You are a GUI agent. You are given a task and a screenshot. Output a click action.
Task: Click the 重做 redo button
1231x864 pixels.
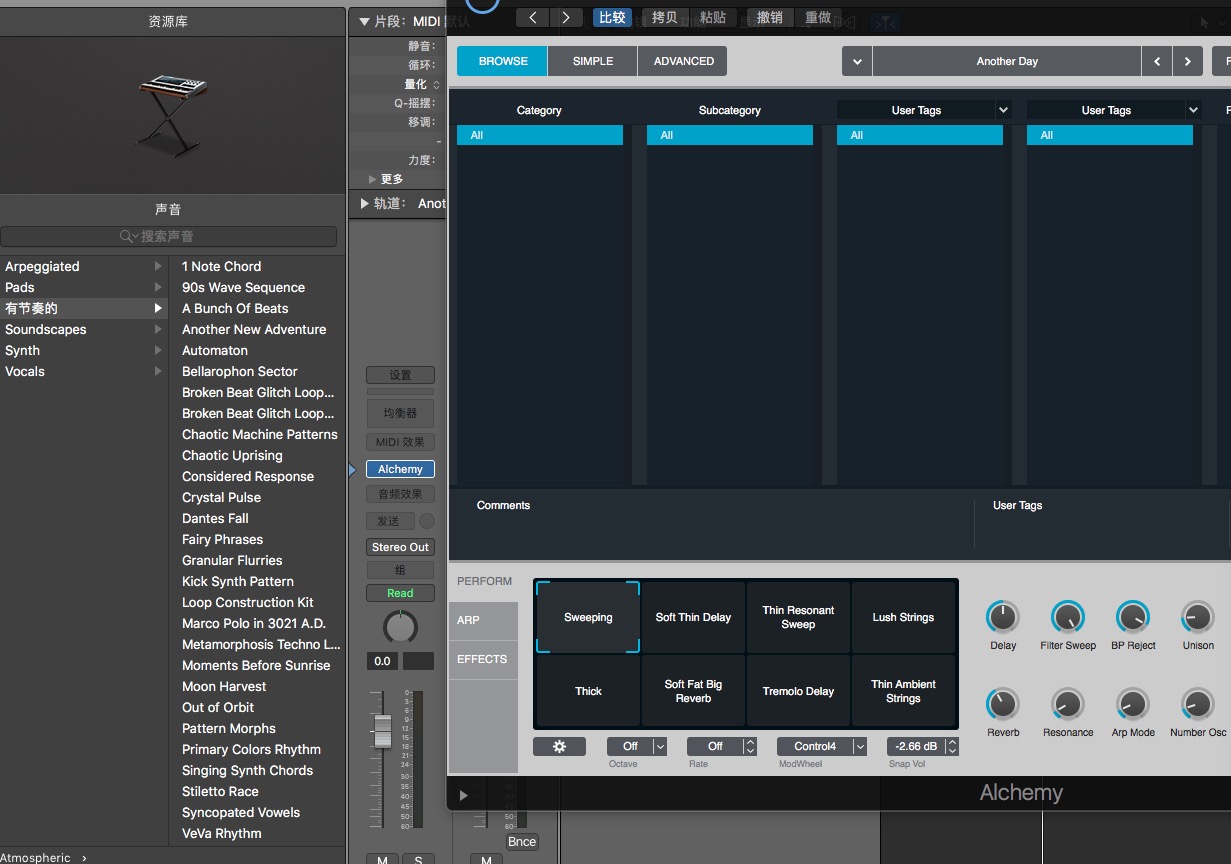click(x=818, y=17)
